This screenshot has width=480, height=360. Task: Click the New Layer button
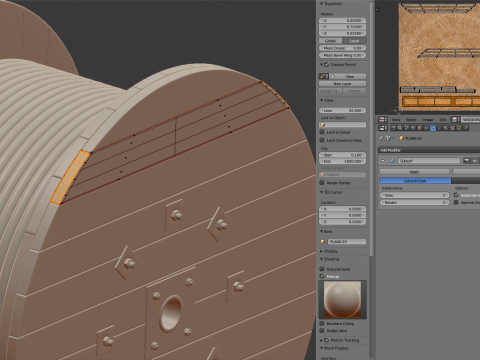(342, 84)
